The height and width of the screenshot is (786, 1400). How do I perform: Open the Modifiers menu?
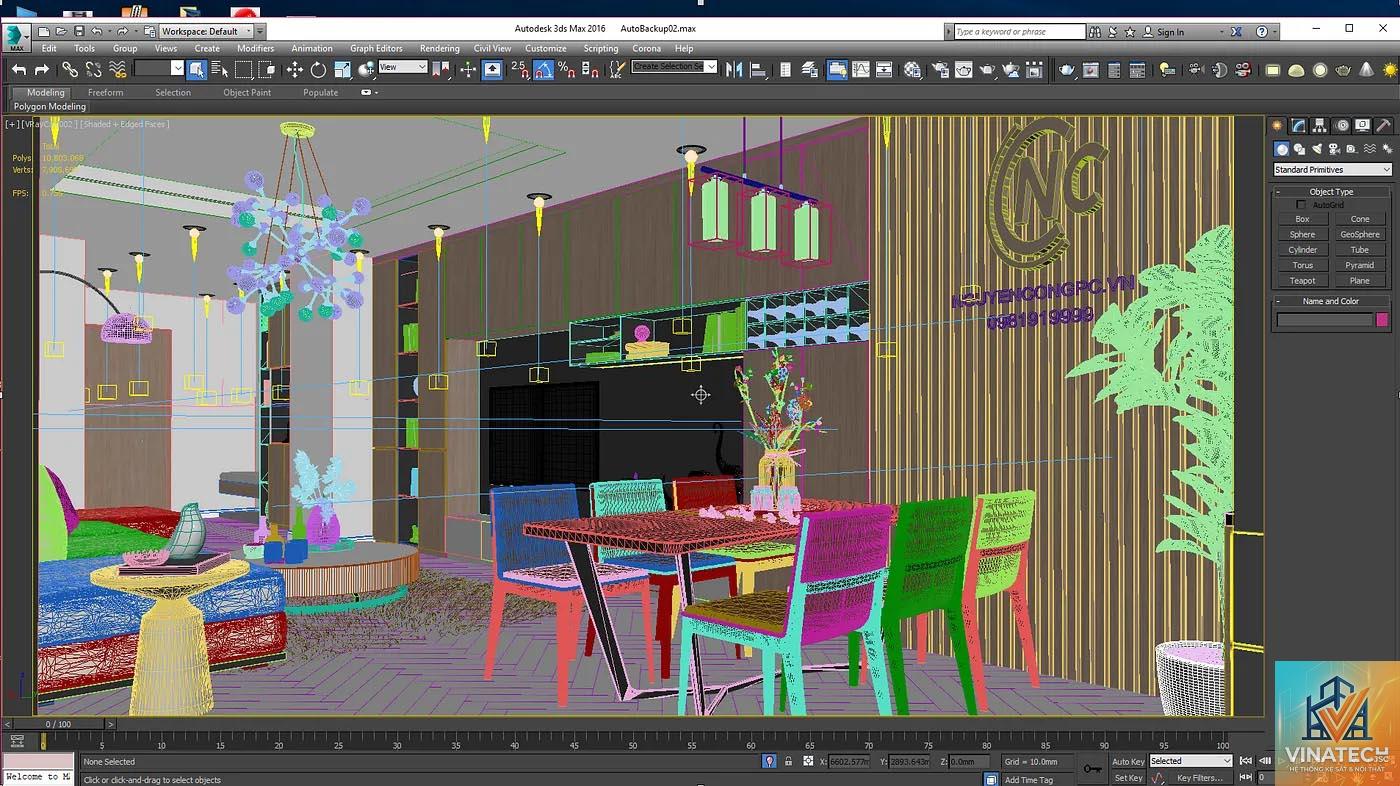coord(255,48)
